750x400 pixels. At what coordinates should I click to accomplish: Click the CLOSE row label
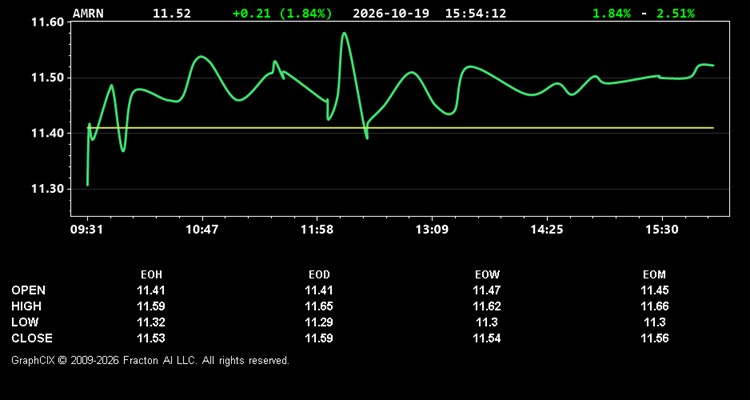[x=32, y=338]
